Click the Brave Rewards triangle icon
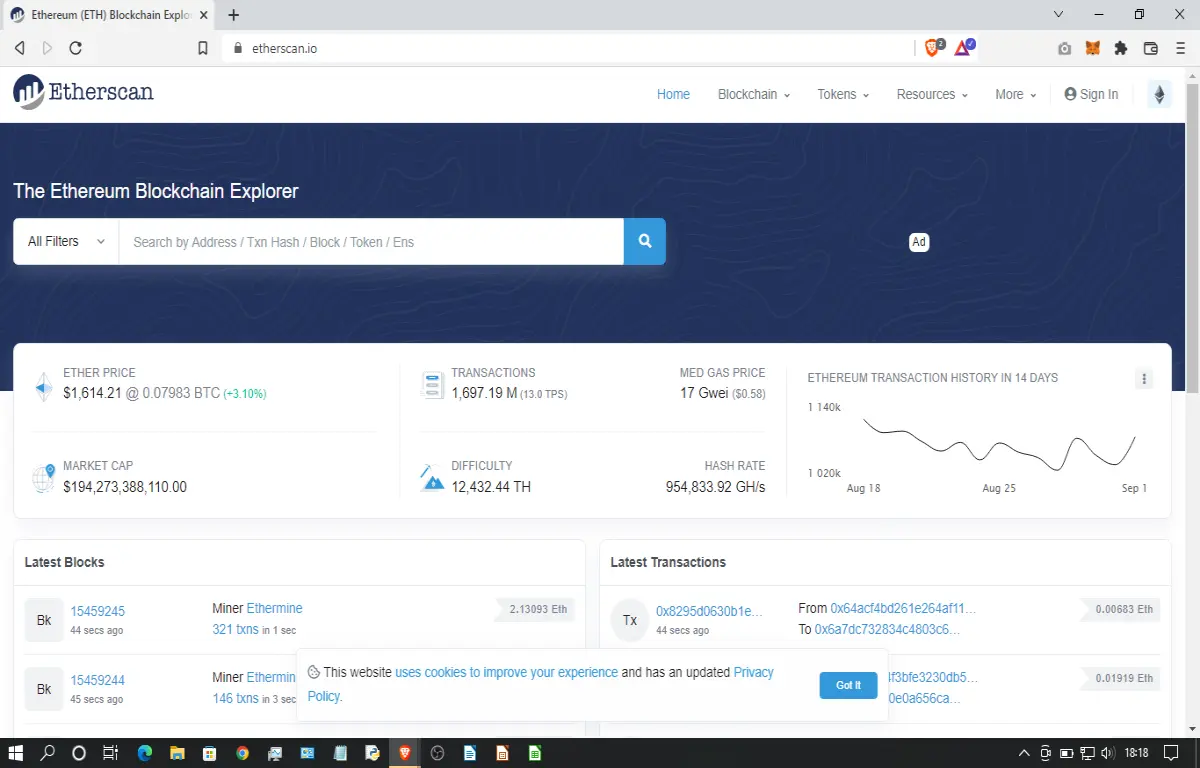Viewport: 1200px width, 768px height. 963,47
